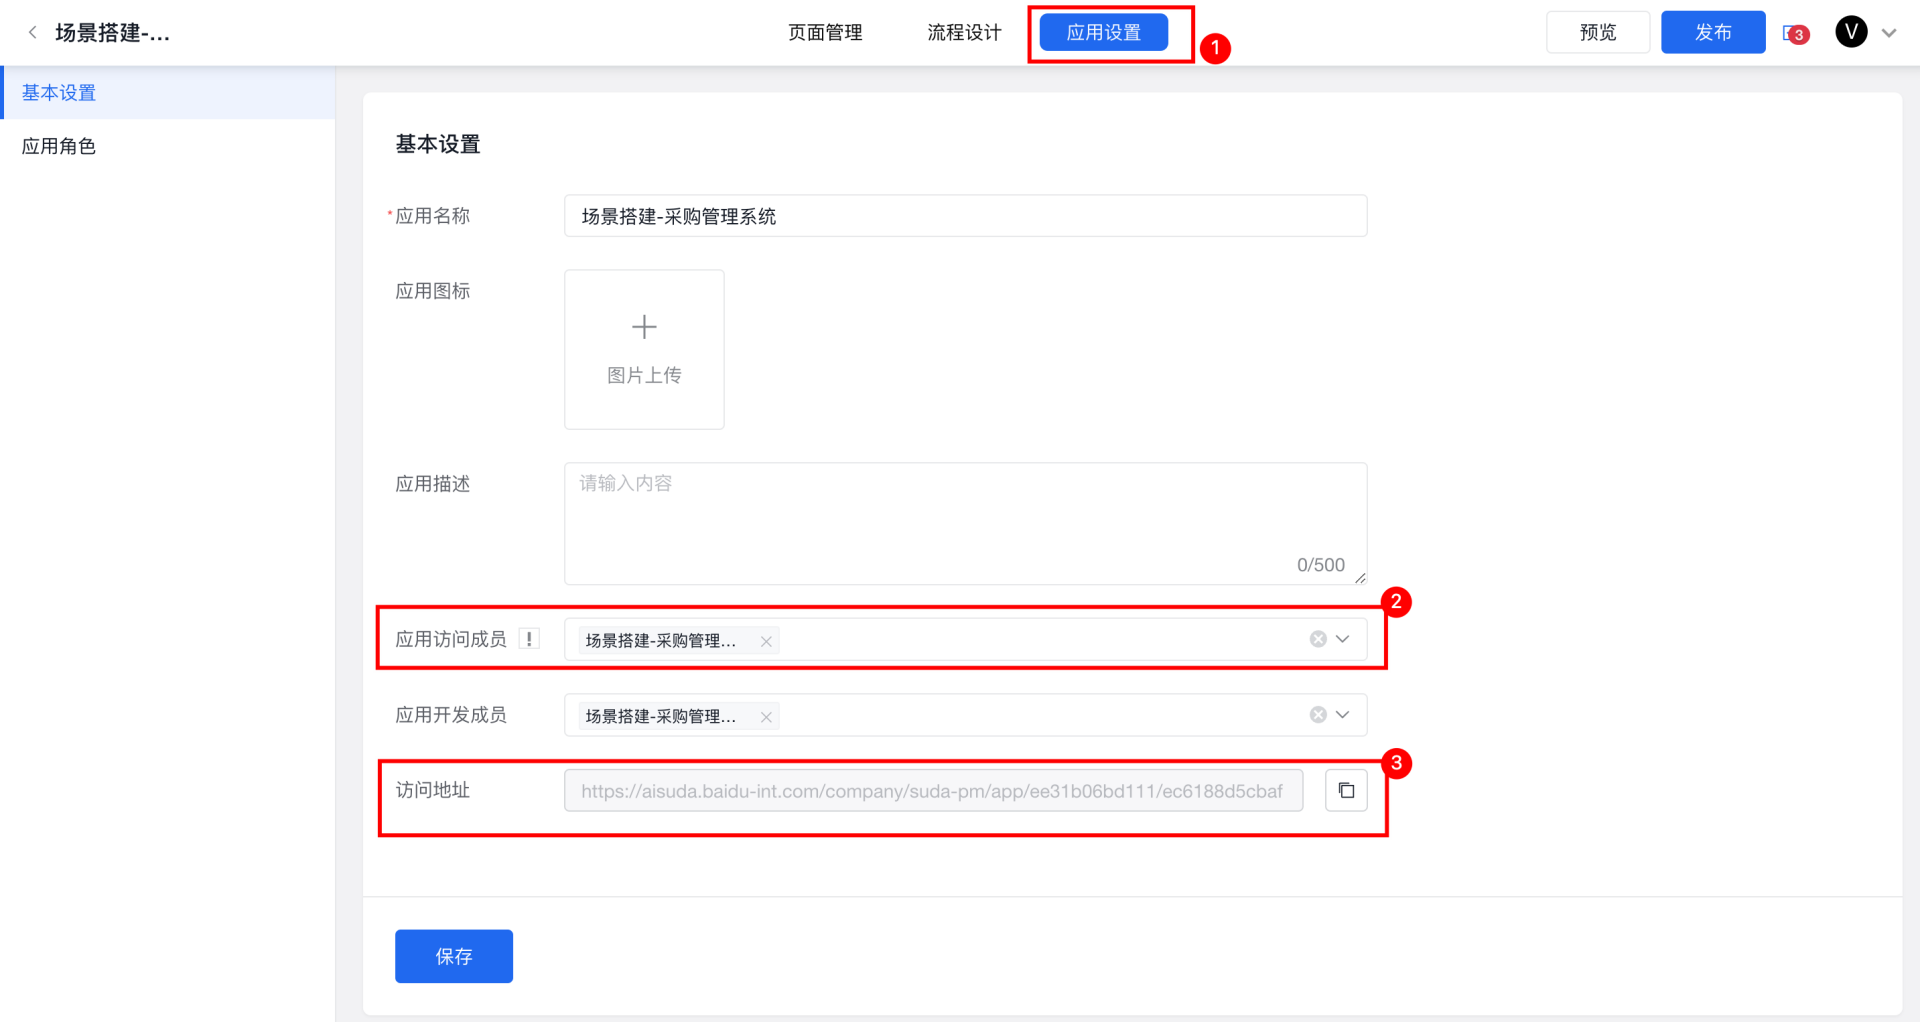Expand the 应用访问成员 dropdown
The image size is (1920, 1022).
click(1343, 639)
